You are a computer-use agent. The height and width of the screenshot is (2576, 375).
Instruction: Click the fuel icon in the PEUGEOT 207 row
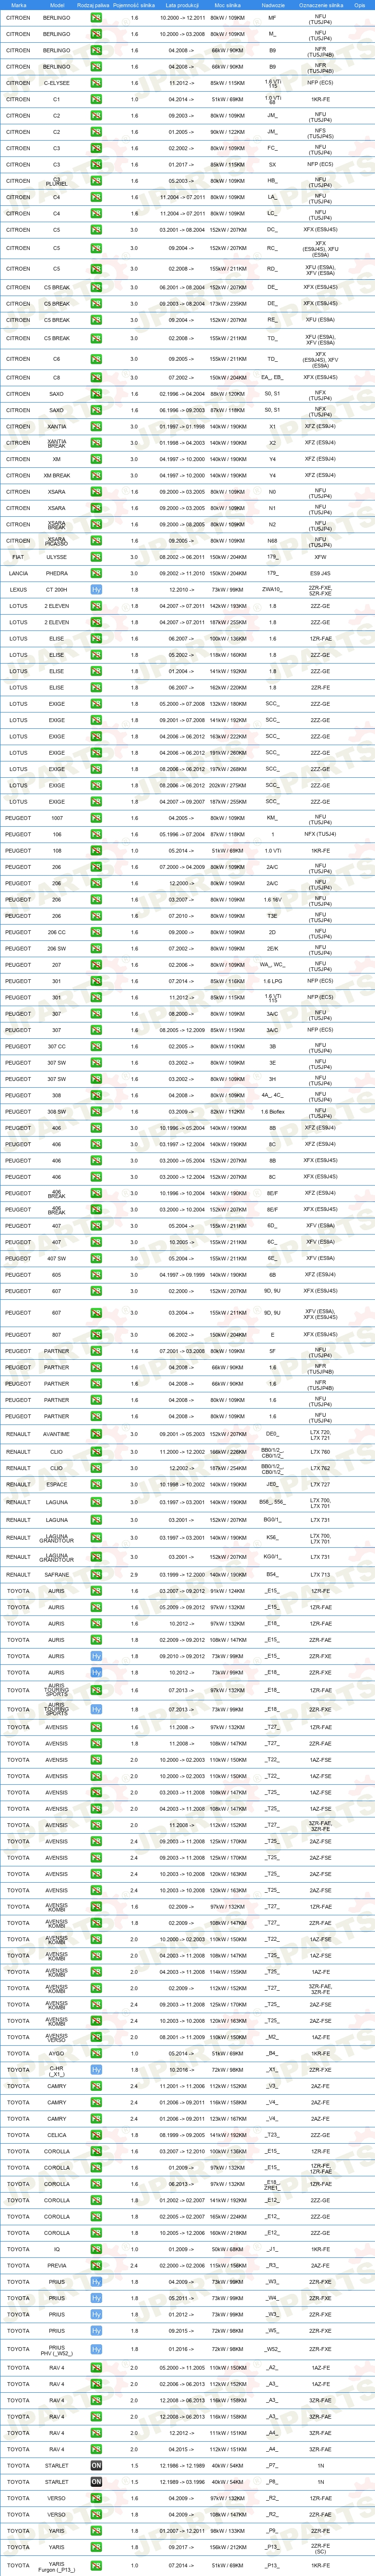point(96,965)
